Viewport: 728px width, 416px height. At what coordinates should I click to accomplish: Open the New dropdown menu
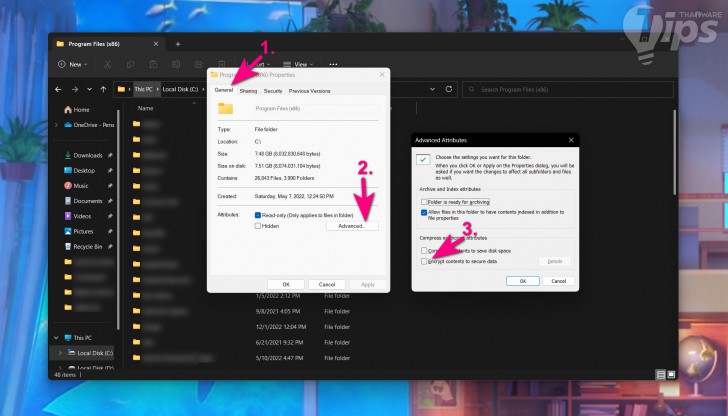[x=72, y=65]
